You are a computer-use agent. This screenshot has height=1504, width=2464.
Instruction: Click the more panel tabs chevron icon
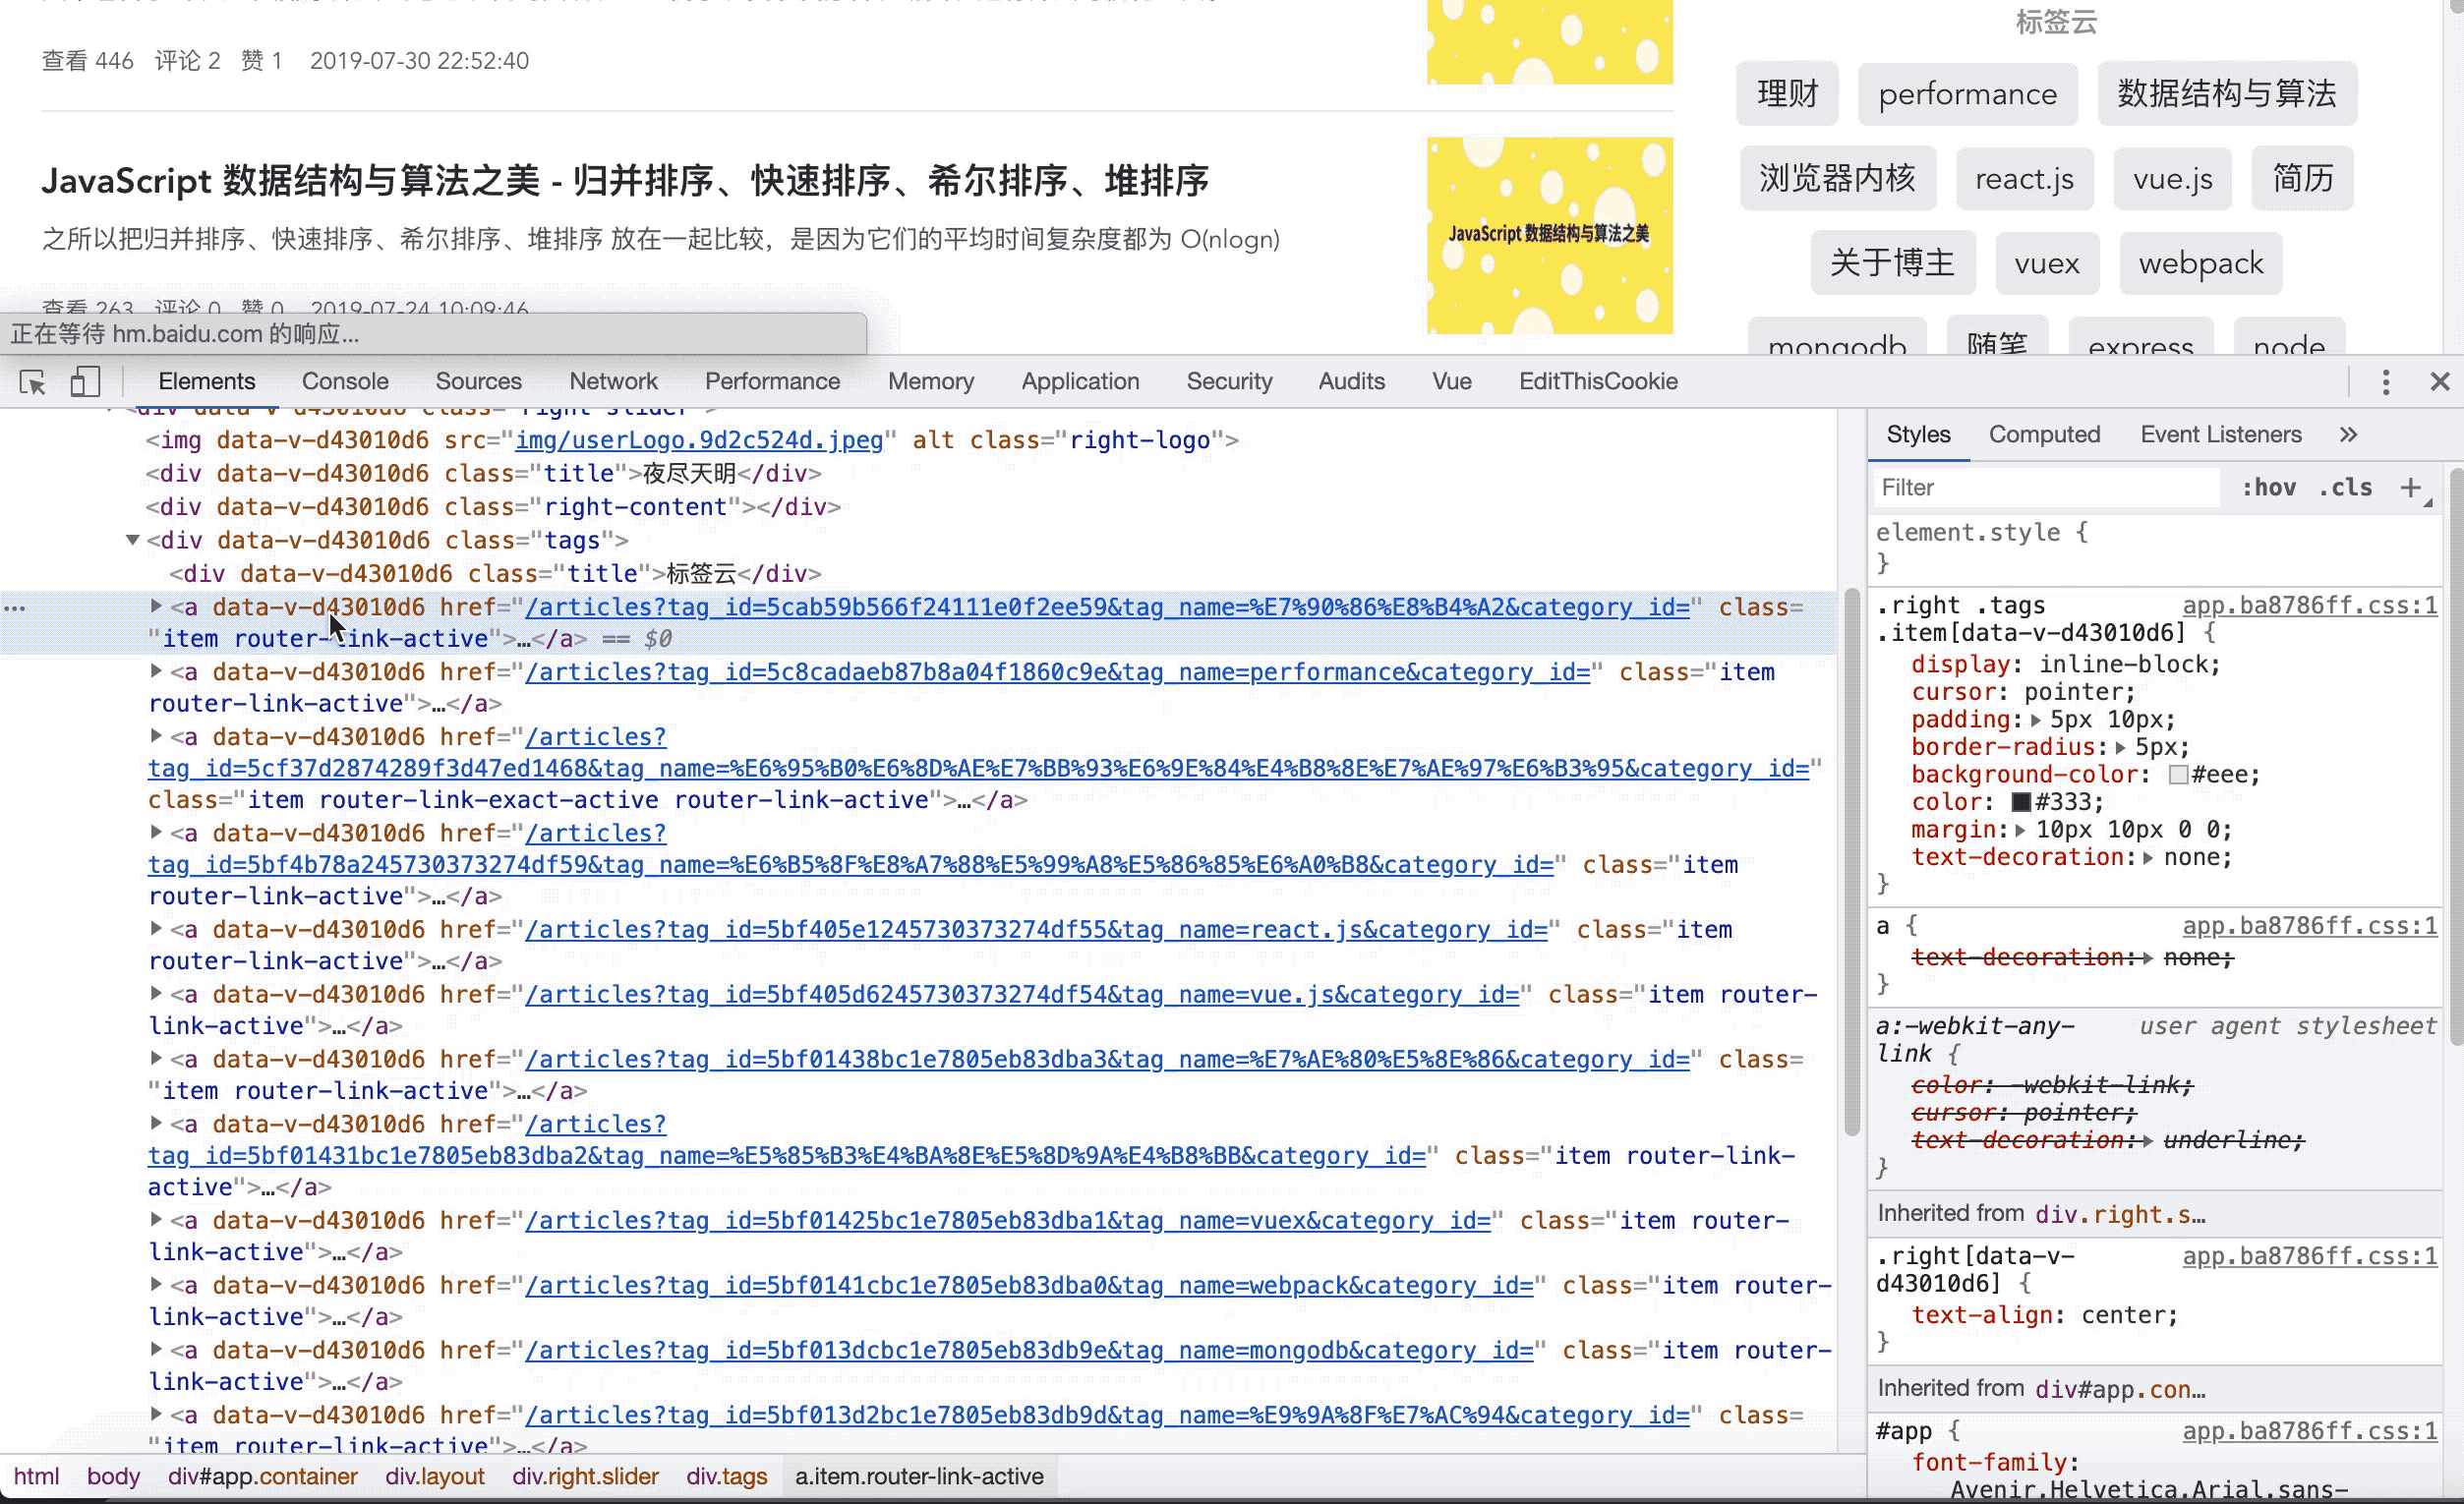2348,434
